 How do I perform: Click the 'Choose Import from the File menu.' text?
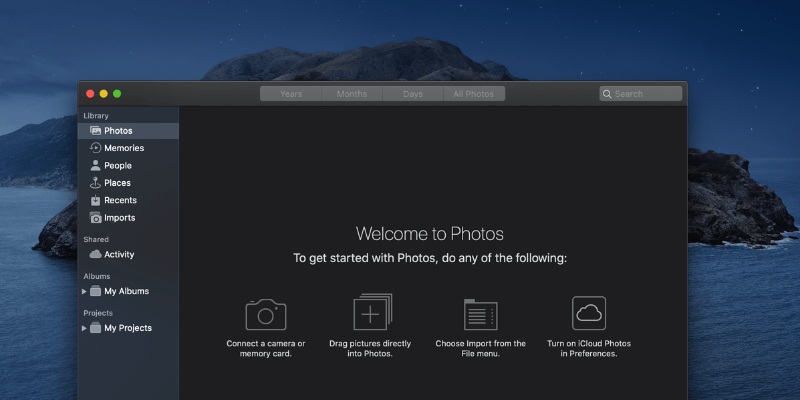[481, 348]
